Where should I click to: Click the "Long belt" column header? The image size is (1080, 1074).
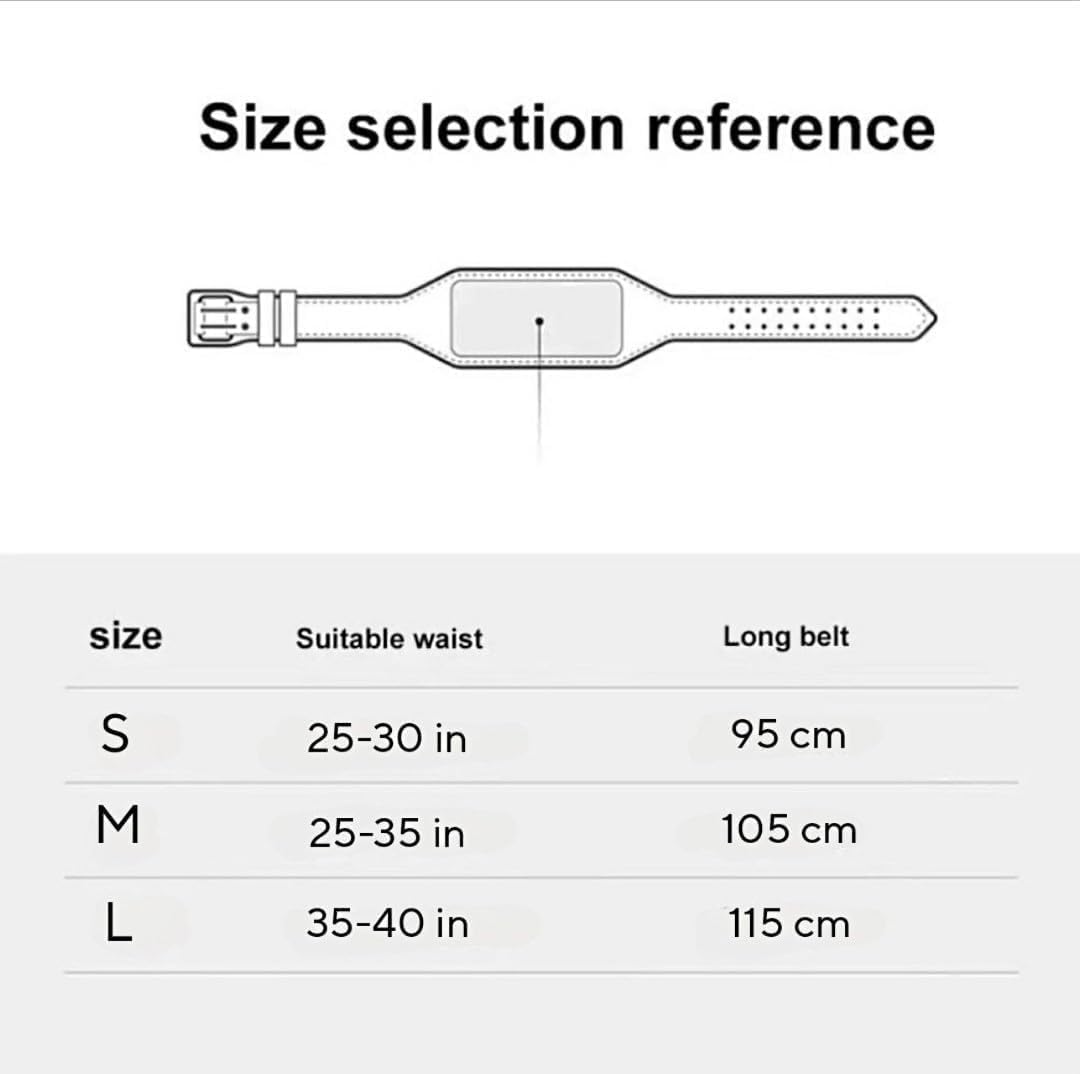[786, 636]
